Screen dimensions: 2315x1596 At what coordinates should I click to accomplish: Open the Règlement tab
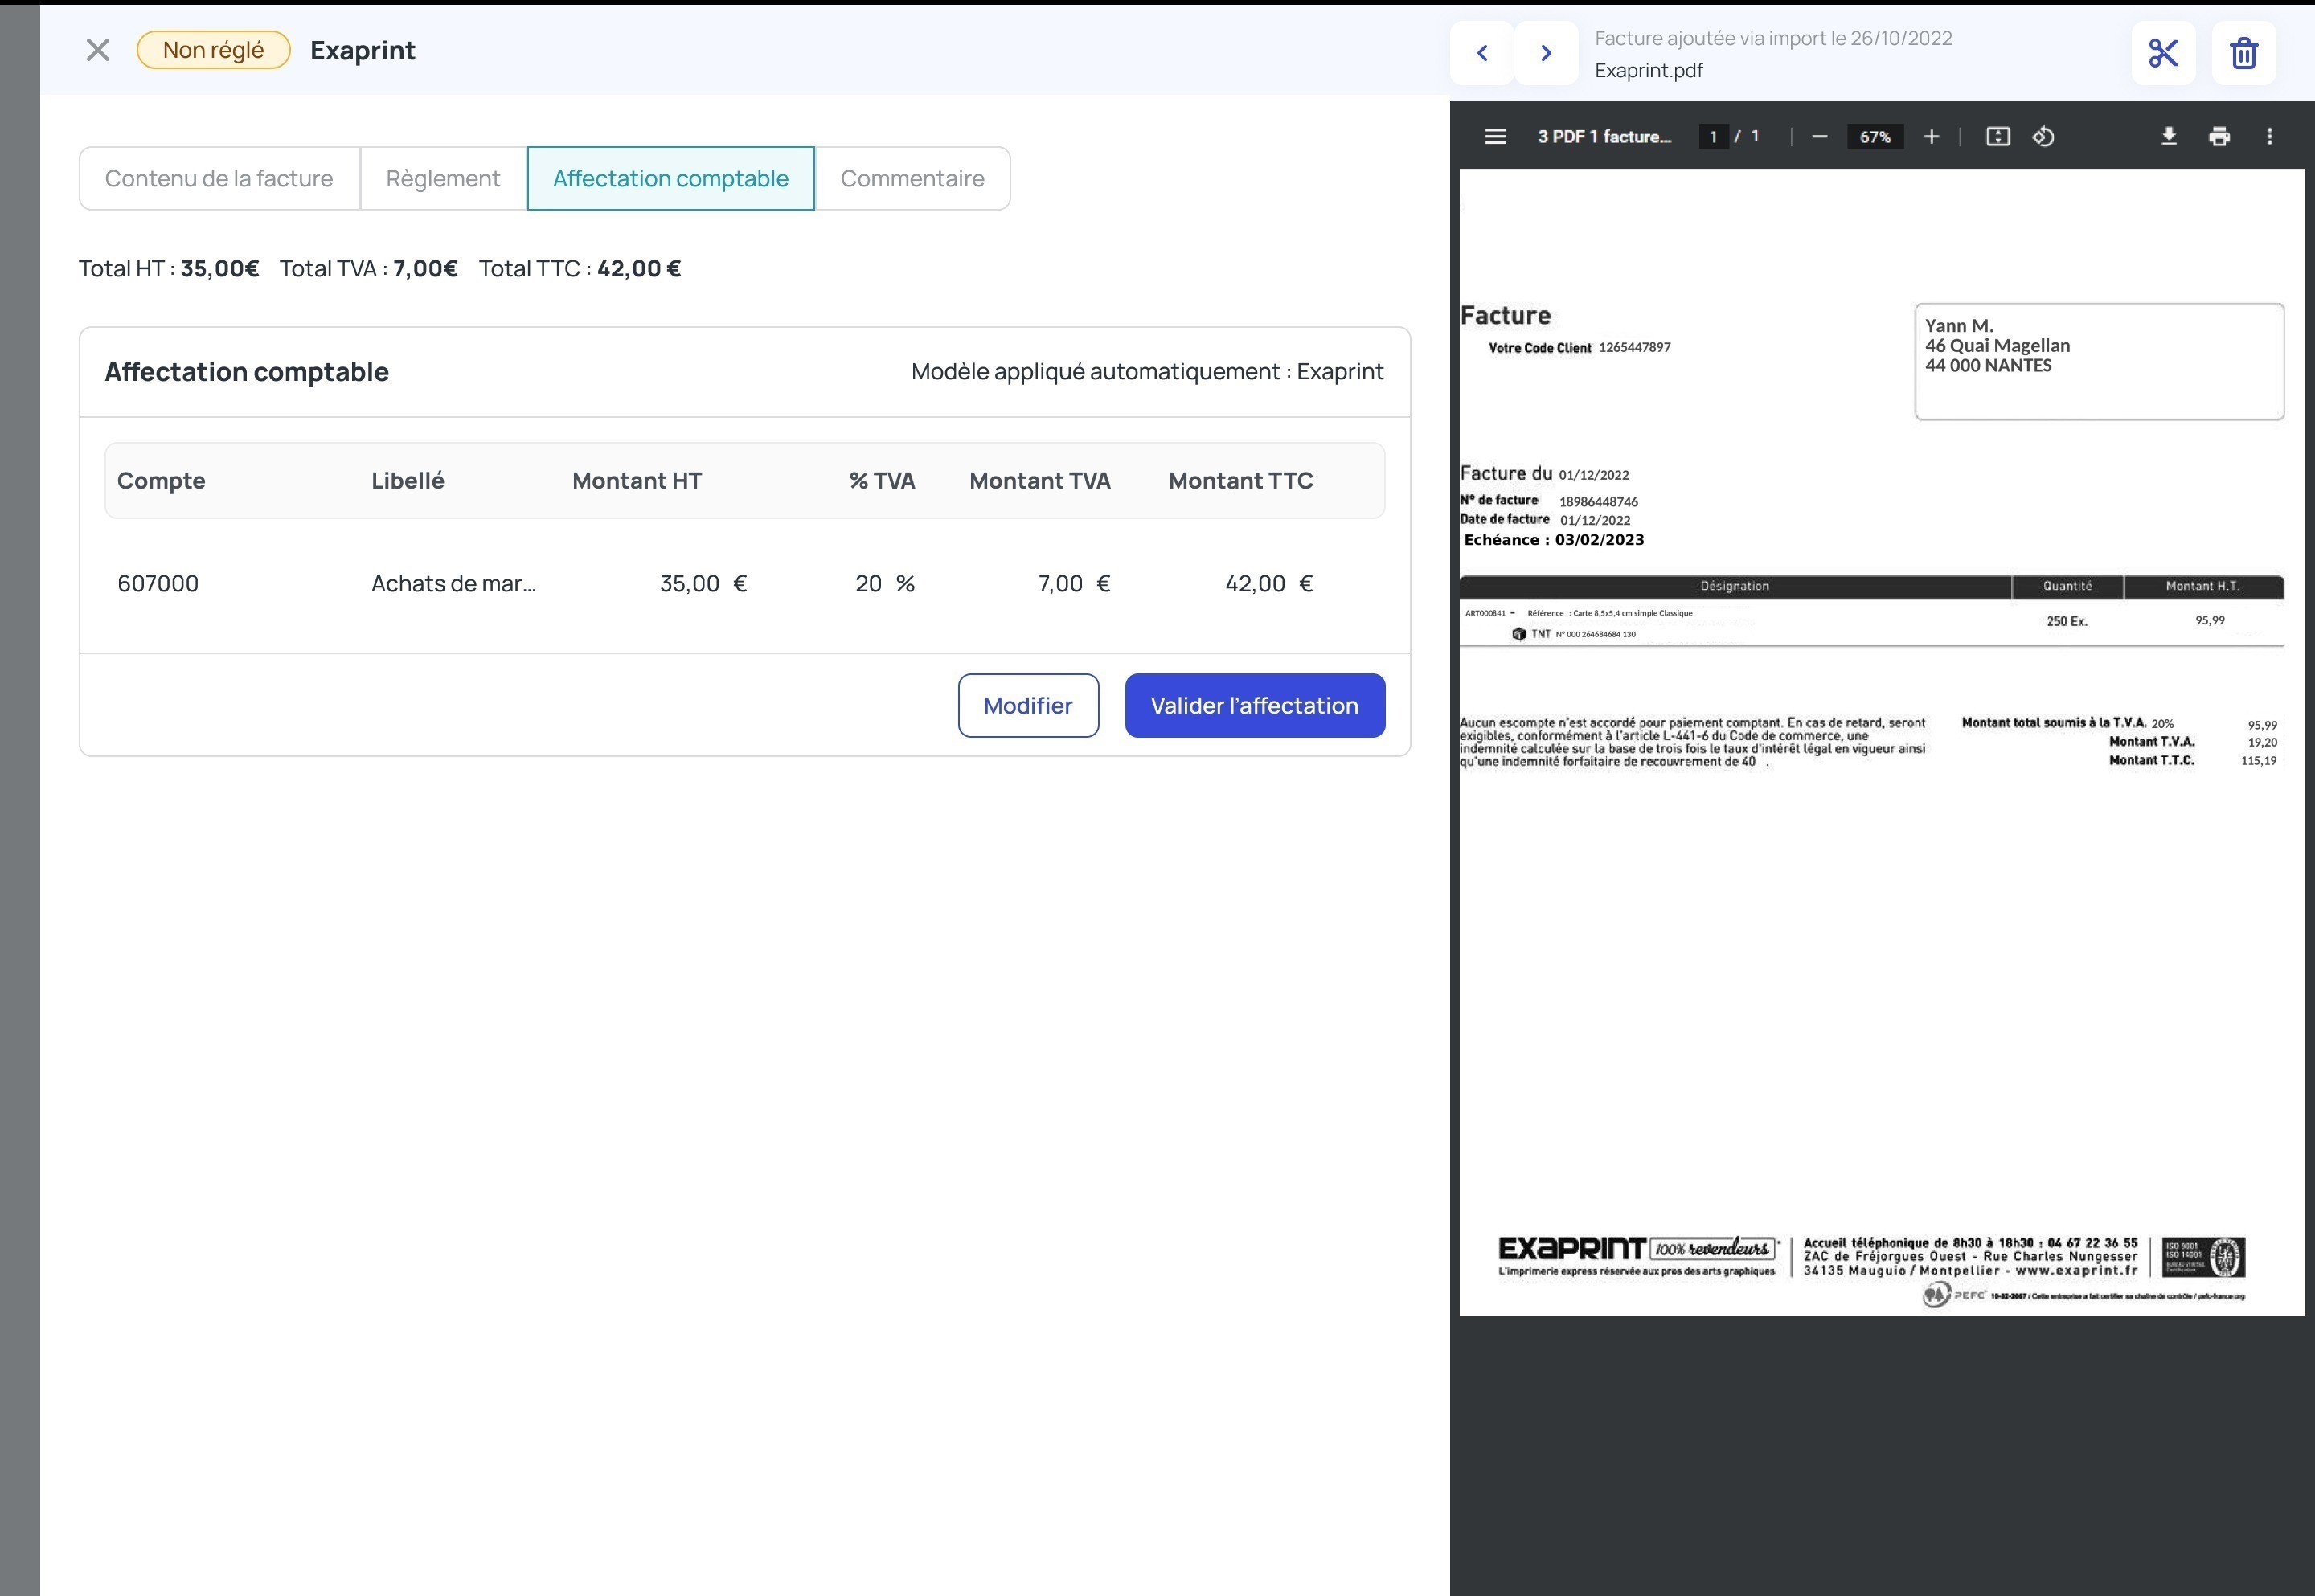pos(443,179)
